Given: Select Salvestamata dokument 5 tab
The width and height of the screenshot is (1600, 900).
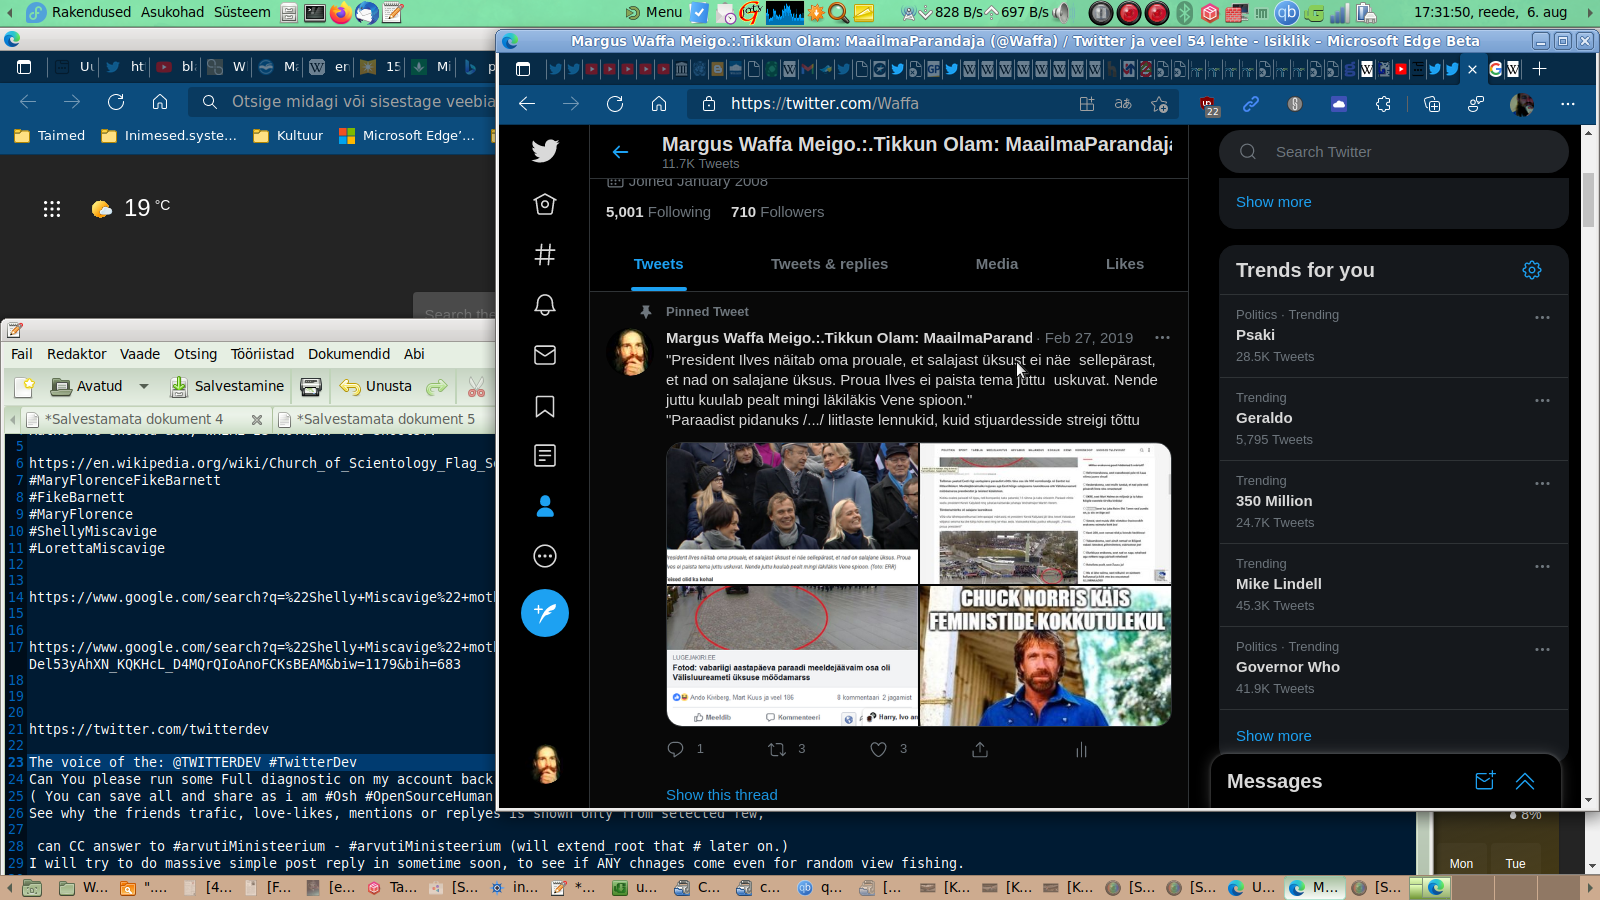Looking at the screenshot, I should [384, 419].
